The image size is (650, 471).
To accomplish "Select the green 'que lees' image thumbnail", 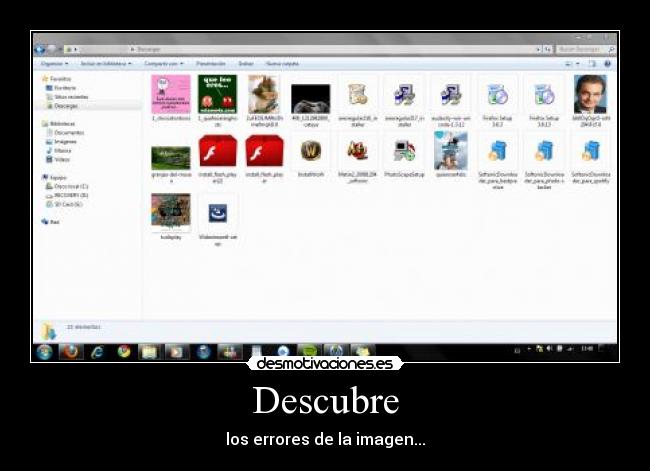I will [217, 94].
